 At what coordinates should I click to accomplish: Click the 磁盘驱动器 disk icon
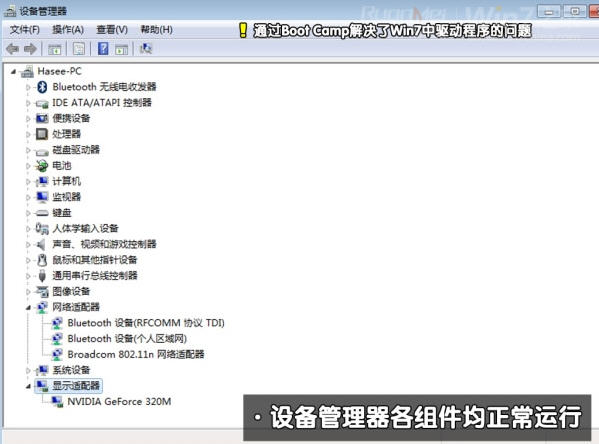pos(42,151)
